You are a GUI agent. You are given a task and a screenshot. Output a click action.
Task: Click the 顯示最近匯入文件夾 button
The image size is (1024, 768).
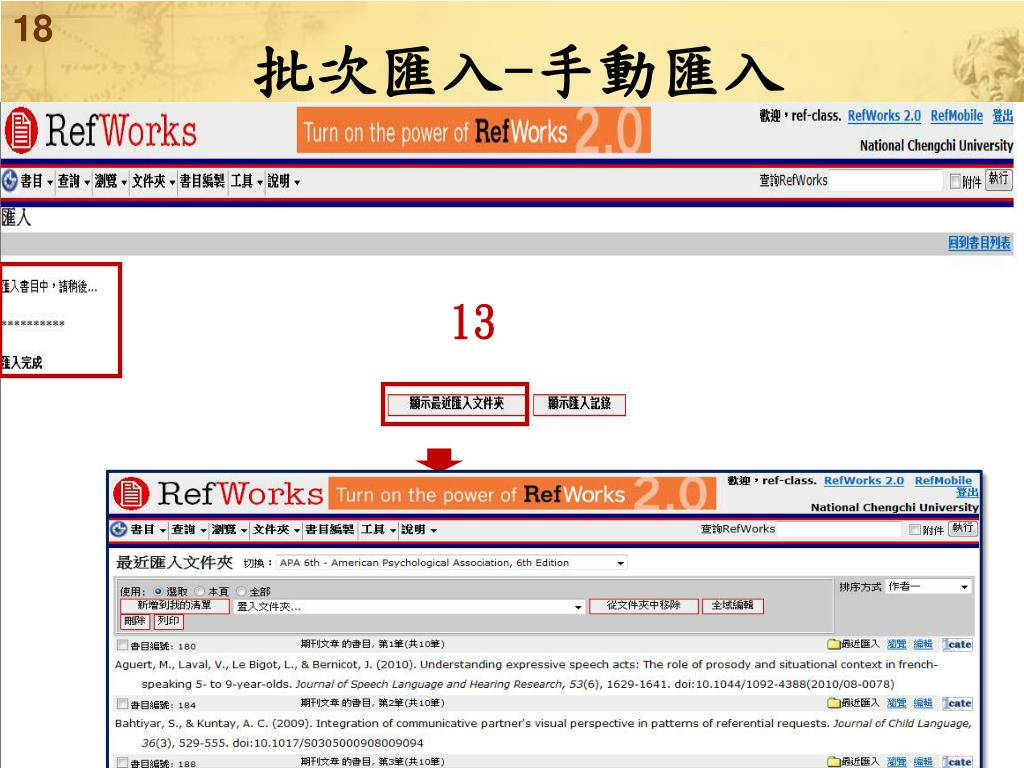456,404
